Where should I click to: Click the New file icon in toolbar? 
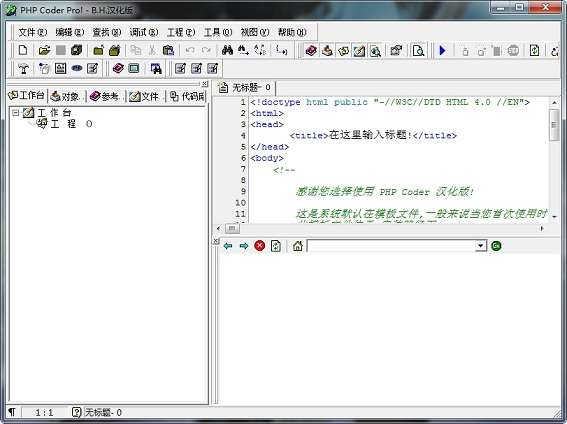23,50
